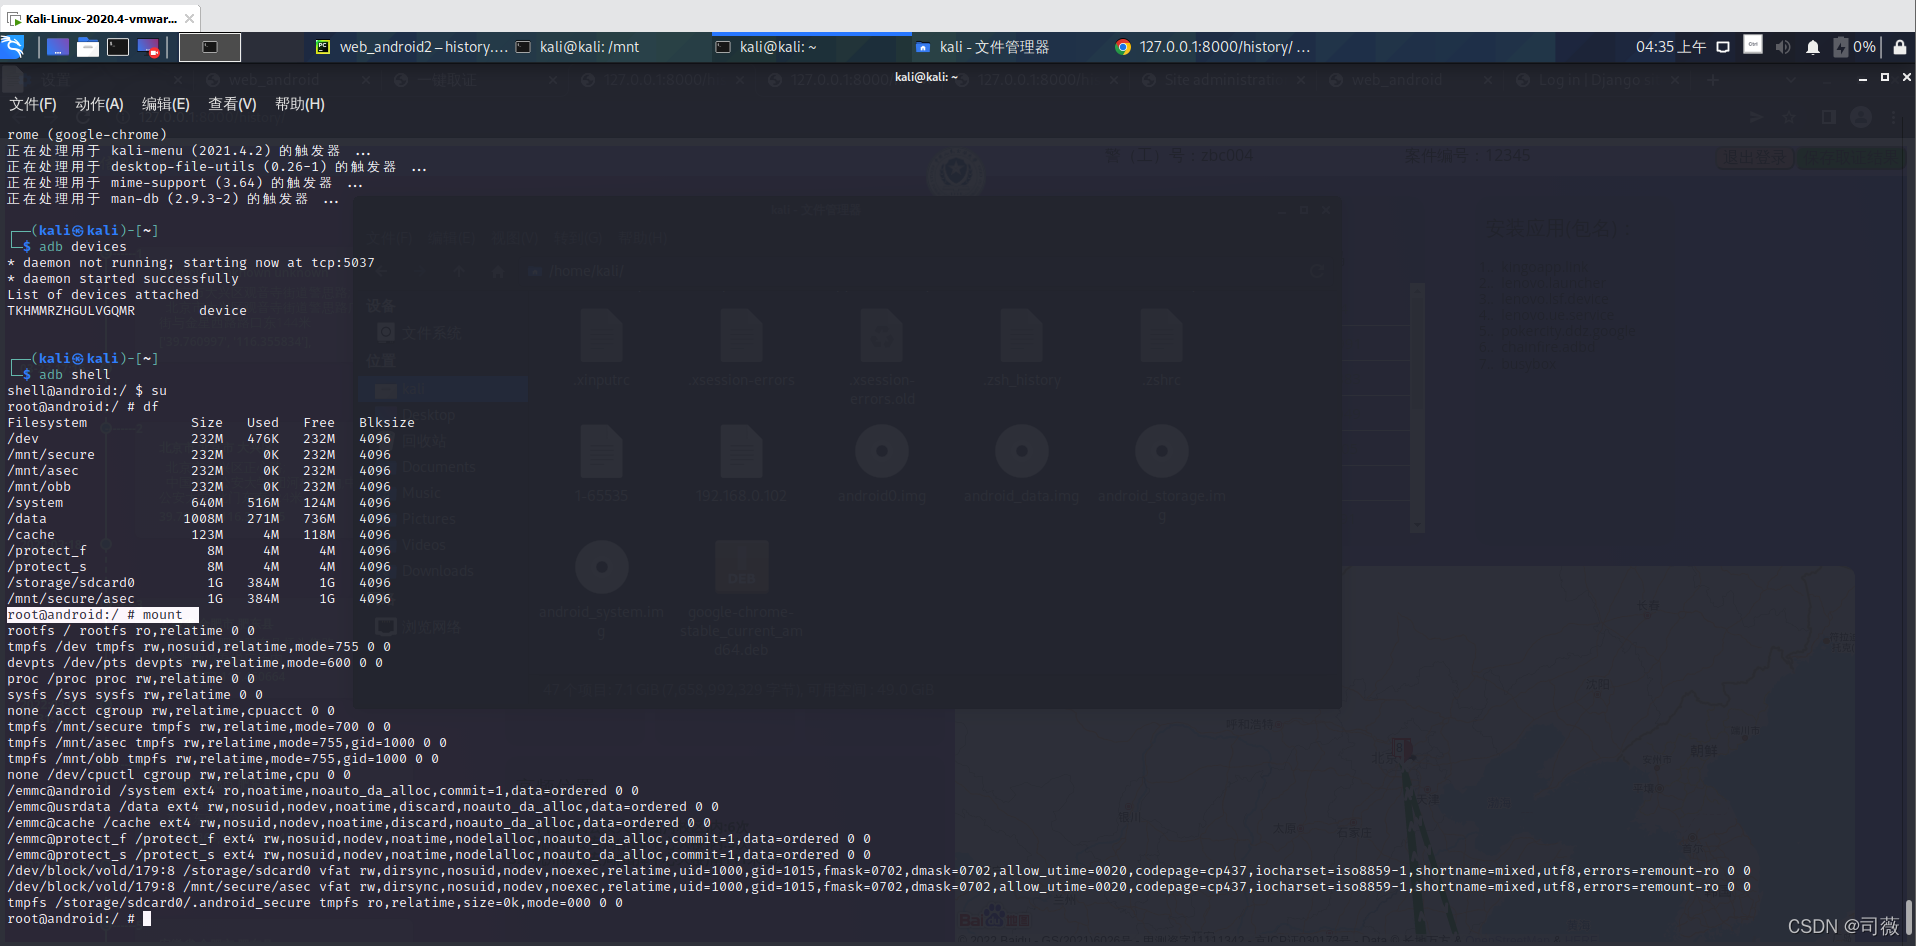1916x946 pixels.
Task: Open the 04:35 上午 clock
Action: 1670,47
